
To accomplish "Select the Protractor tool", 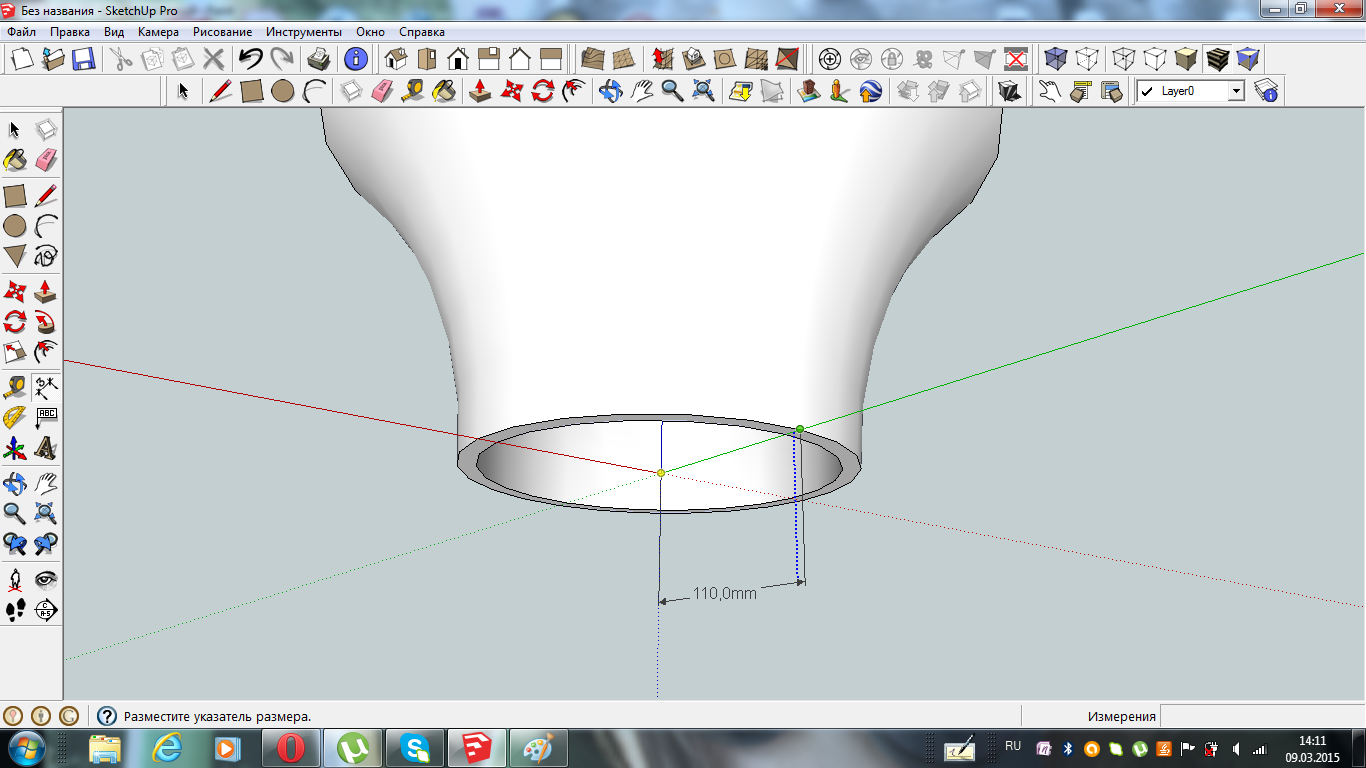I will (x=15, y=417).
